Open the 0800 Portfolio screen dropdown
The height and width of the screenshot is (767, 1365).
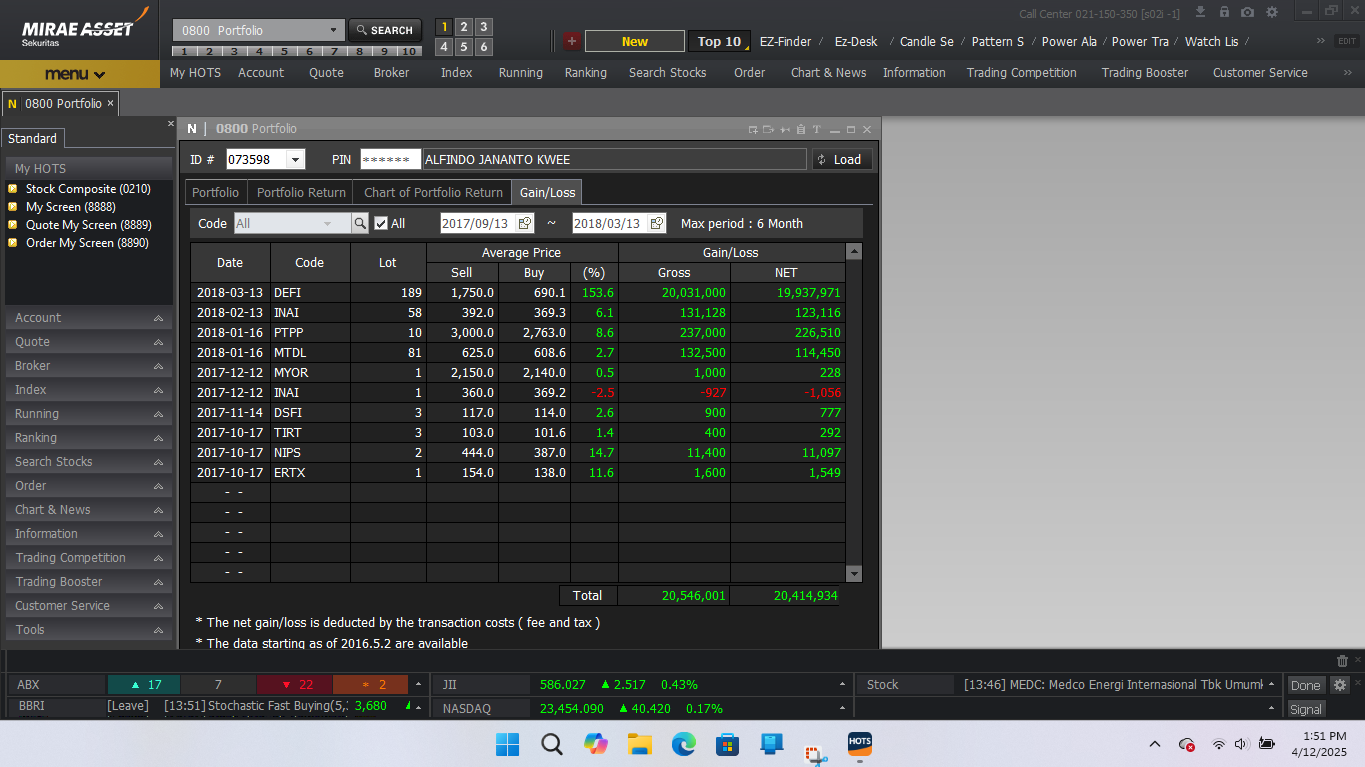click(333, 30)
